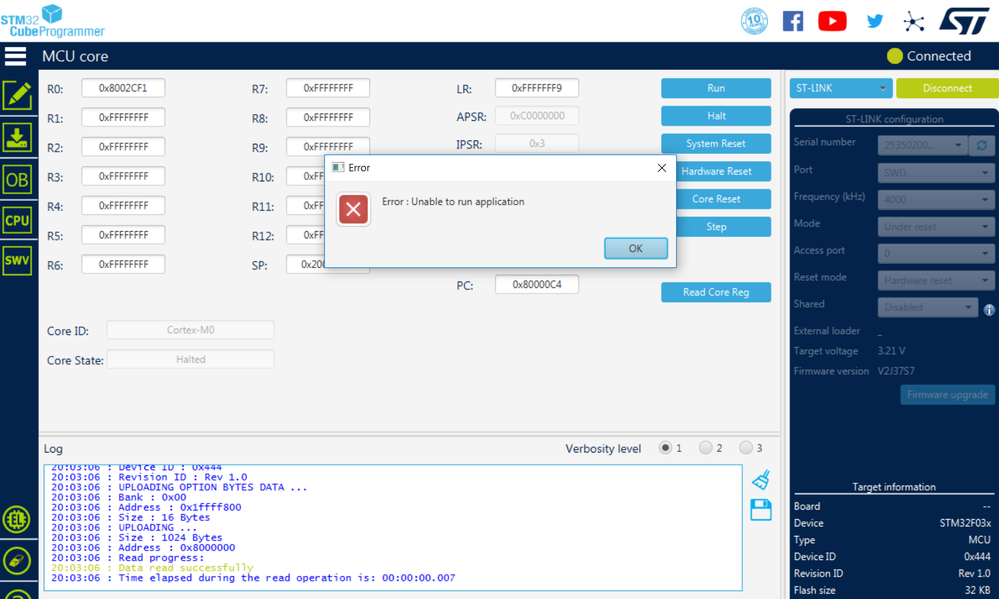Click the R0 register field
The width and height of the screenshot is (999, 599).
pyautogui.click(x=123, y=88)
